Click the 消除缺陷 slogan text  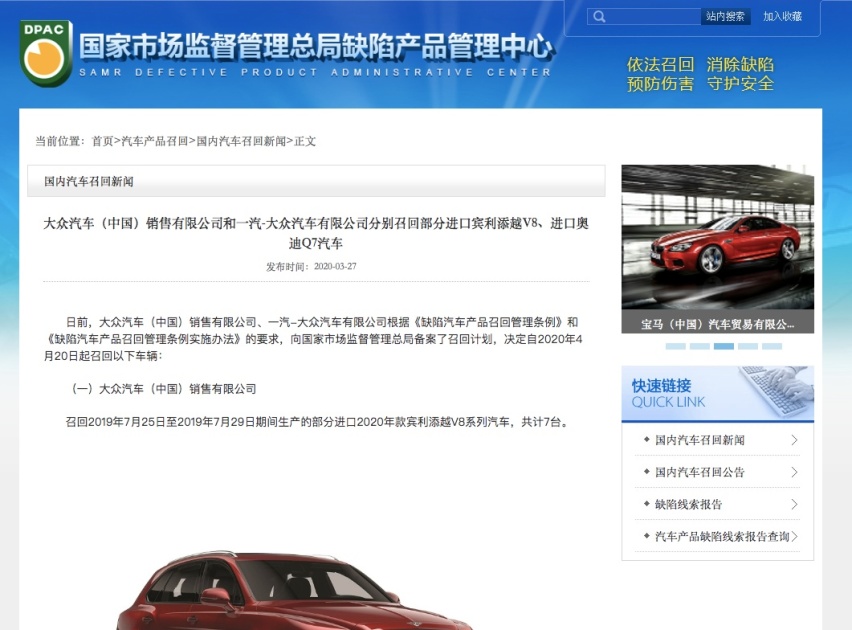tap(740, 65)
